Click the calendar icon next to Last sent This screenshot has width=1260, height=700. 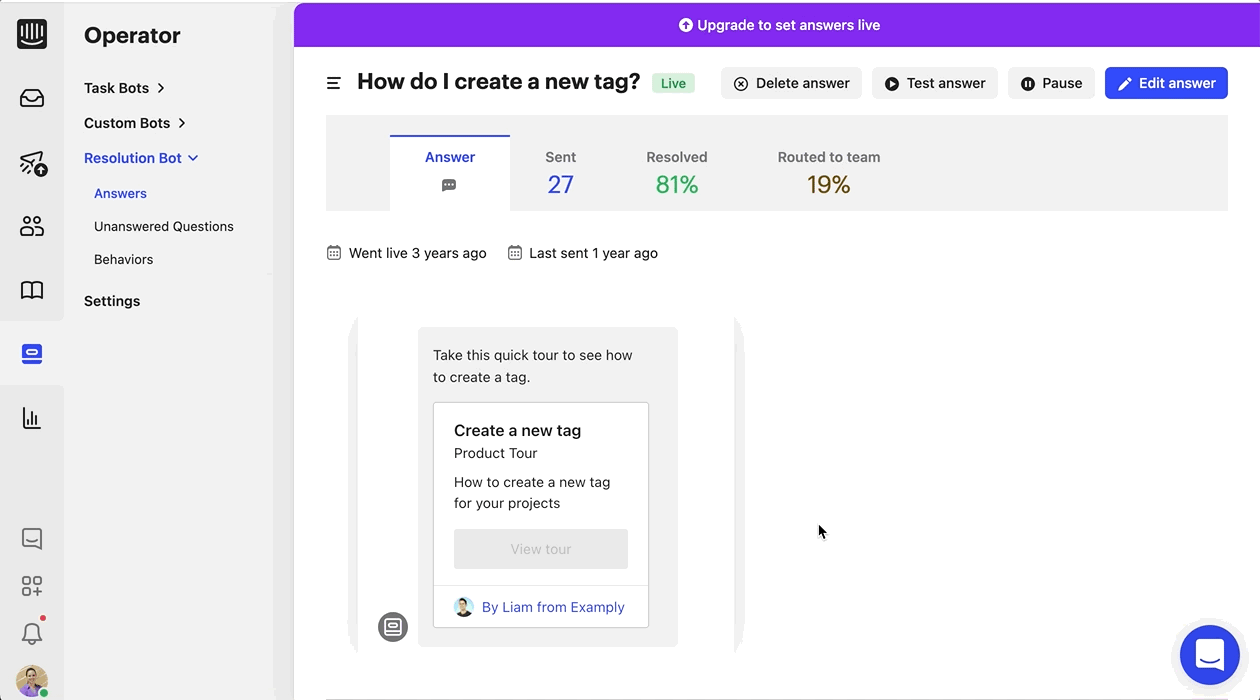pos(515,253)
